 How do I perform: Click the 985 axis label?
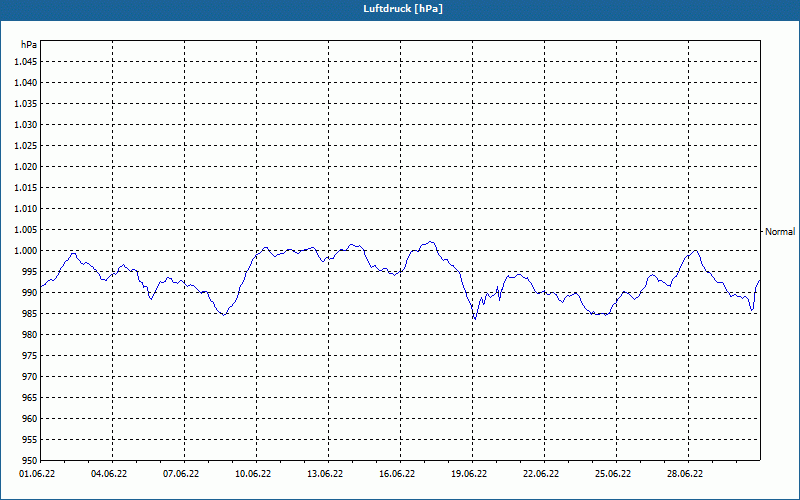coord(29,314)
